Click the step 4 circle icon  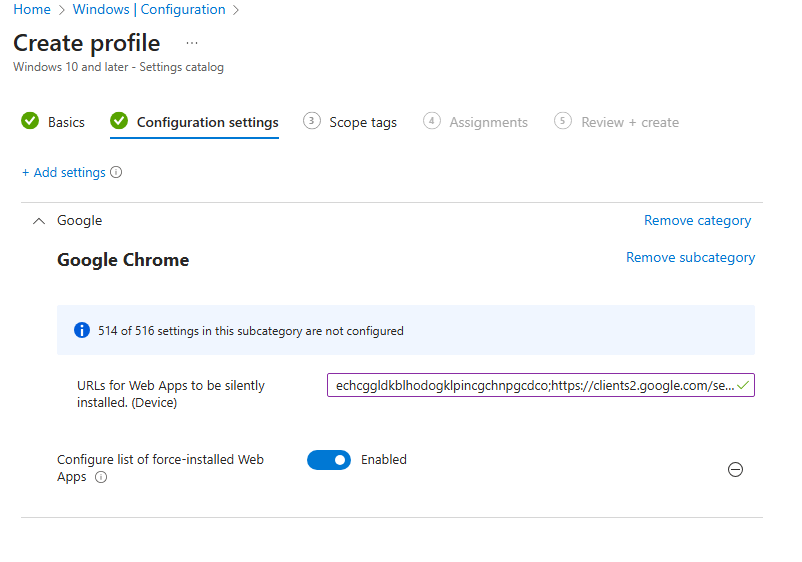[x=432, y=121]
